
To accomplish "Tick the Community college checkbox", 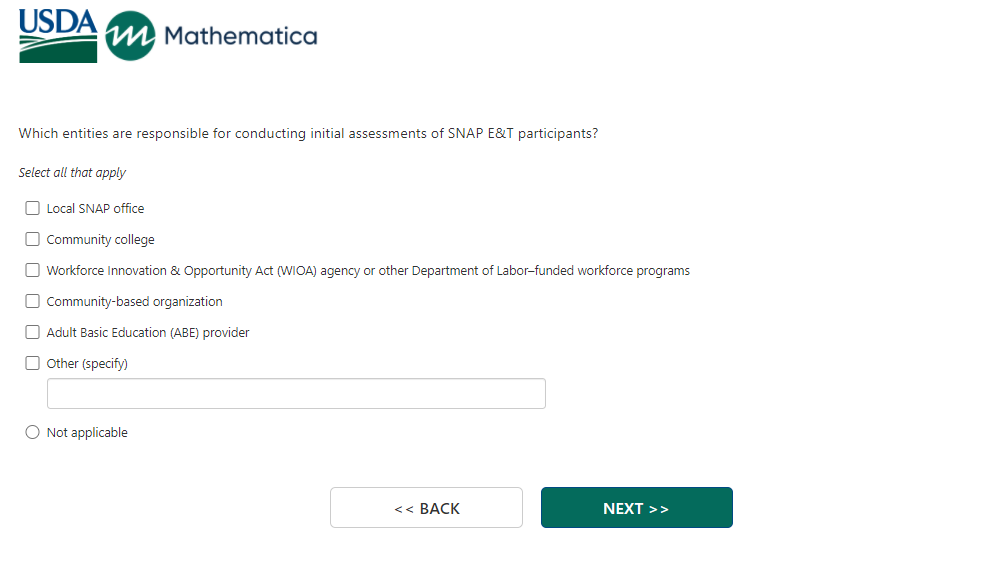I will pos(33,239).
